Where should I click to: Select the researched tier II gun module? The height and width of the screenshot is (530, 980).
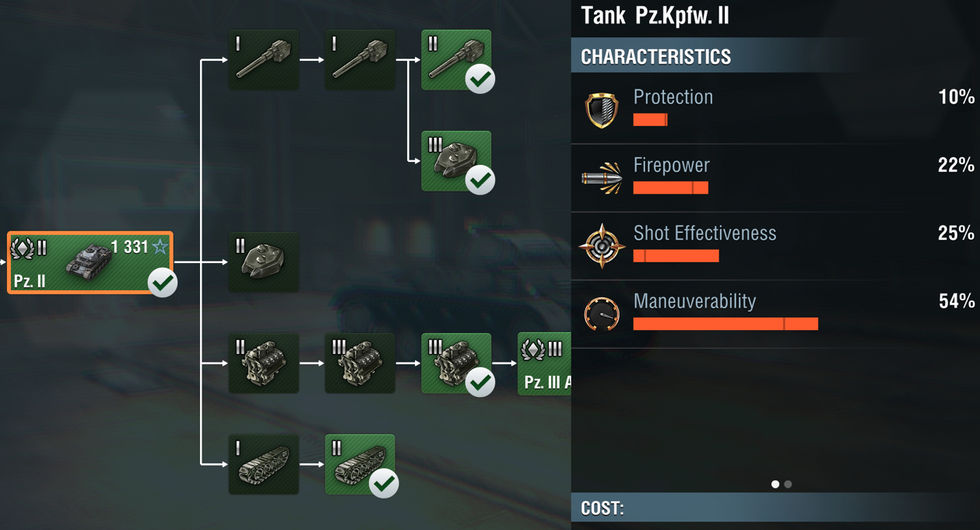coord(456,60)
